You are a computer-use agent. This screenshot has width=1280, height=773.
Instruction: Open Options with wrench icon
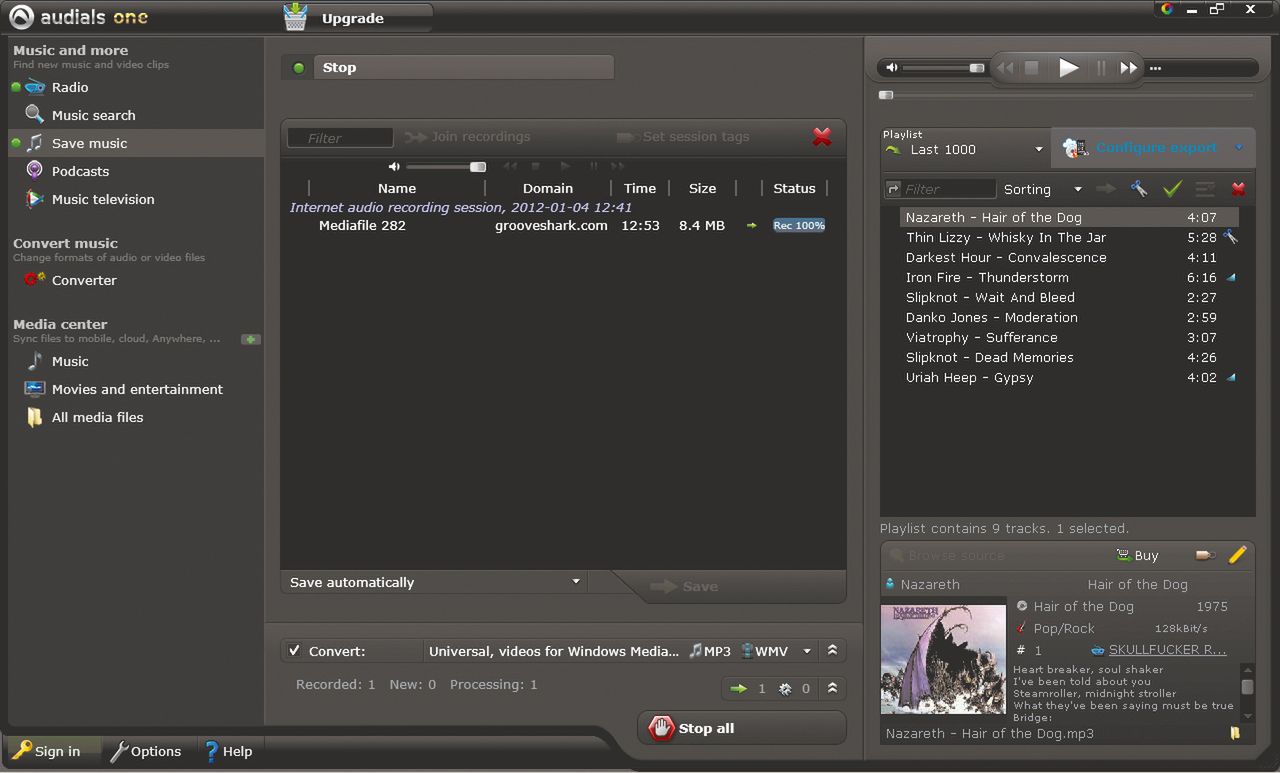point(146,751)
